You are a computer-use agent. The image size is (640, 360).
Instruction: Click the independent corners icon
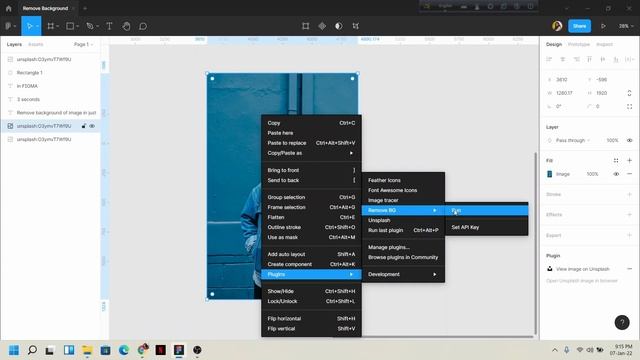point(629,107)
